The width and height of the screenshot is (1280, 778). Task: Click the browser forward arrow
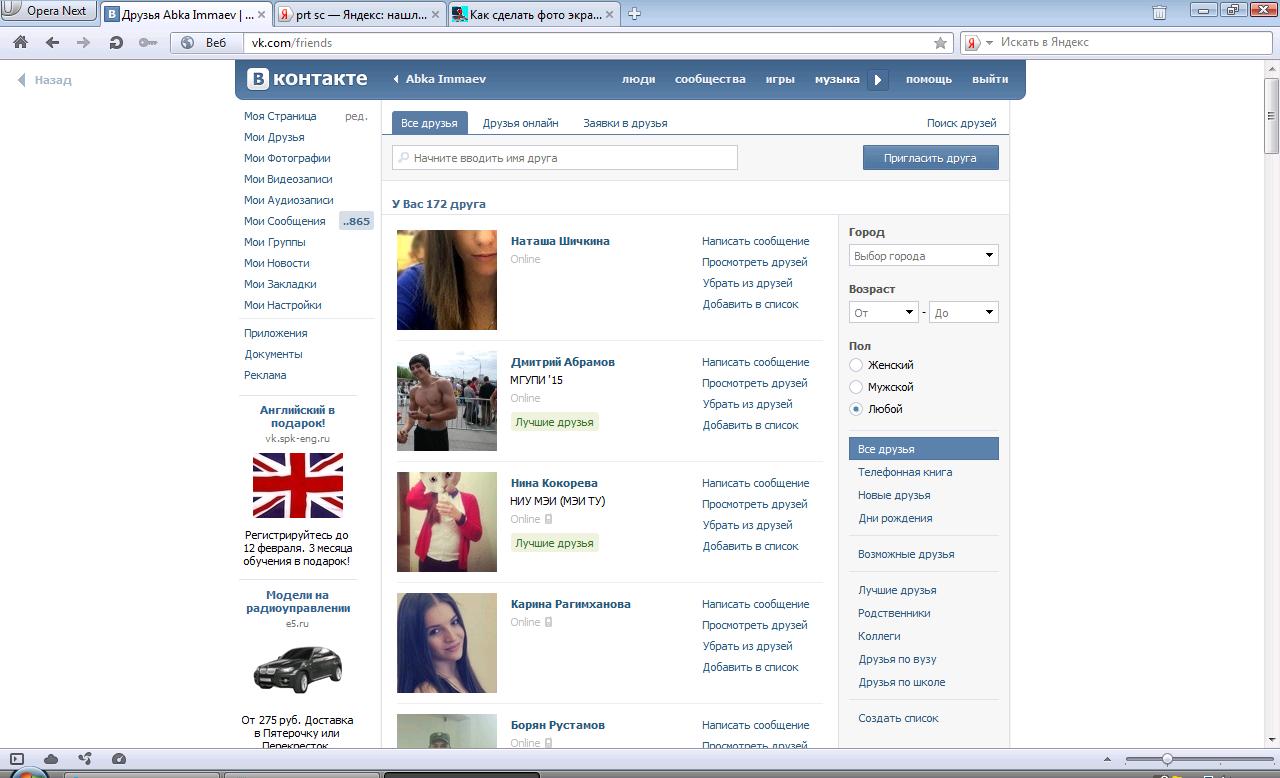point(83,43)
